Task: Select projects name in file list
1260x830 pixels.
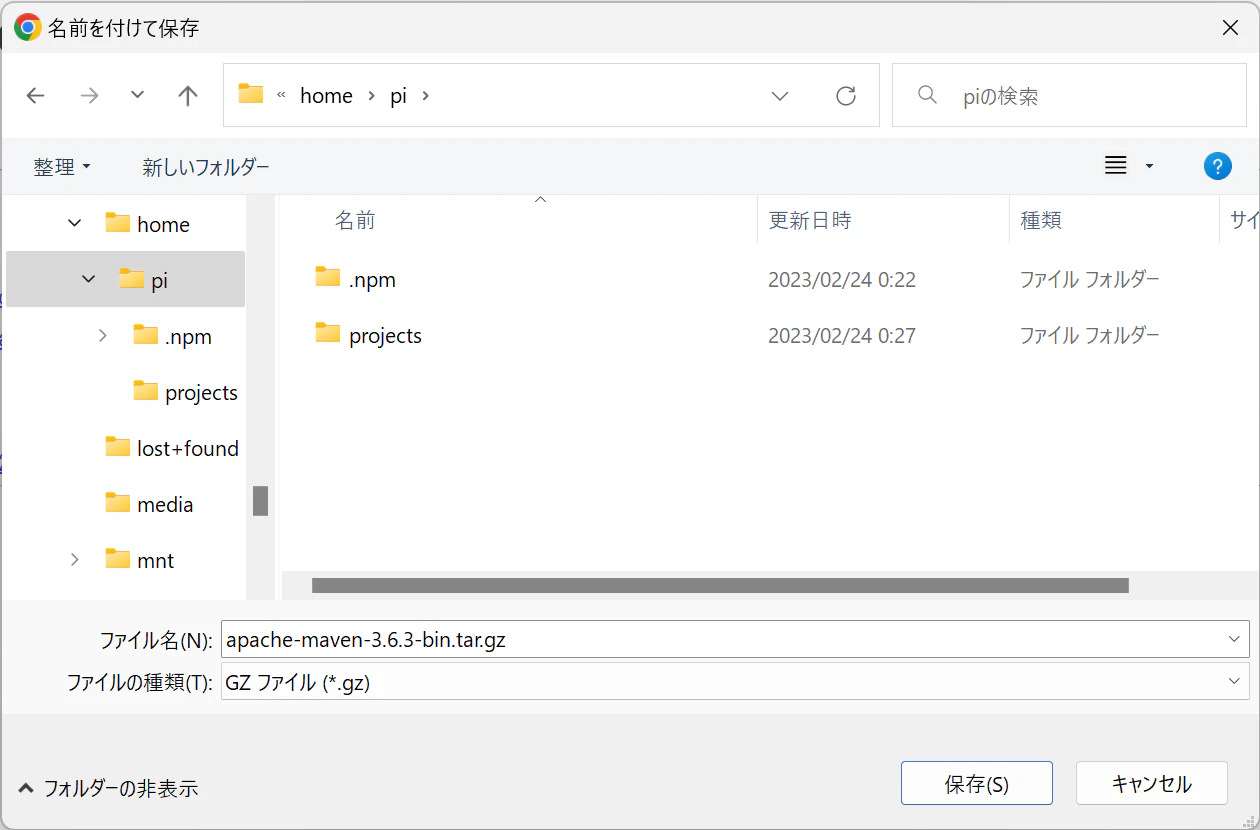Action: [385, 336]
